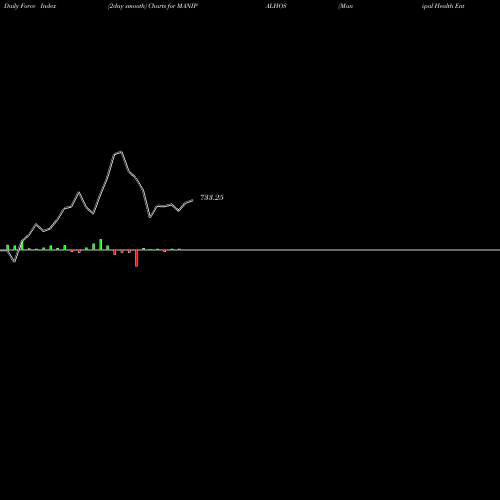Click the 'ALHOS' header text
Image resolution: width=500 pixels, height=500 pixels.
click(x=276, y=6)
